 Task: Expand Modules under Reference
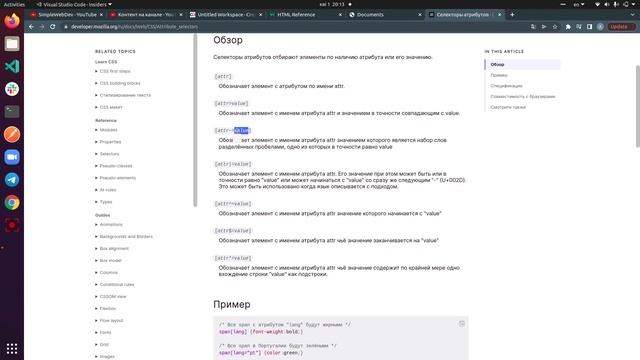[106, 130]
